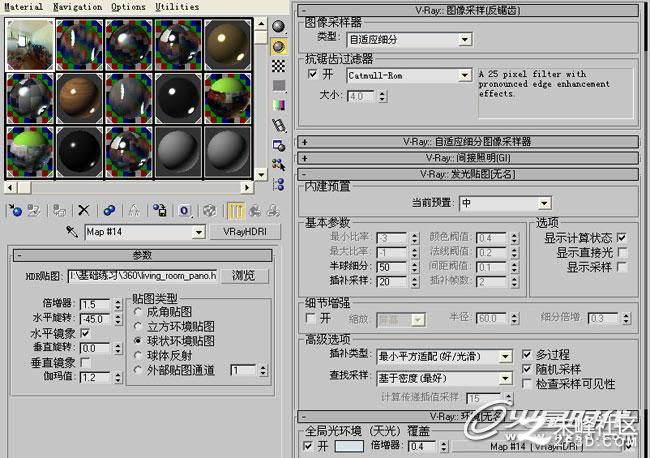
Task: Select the 外部贴图通道 radio button
Action: coord(138,370)
